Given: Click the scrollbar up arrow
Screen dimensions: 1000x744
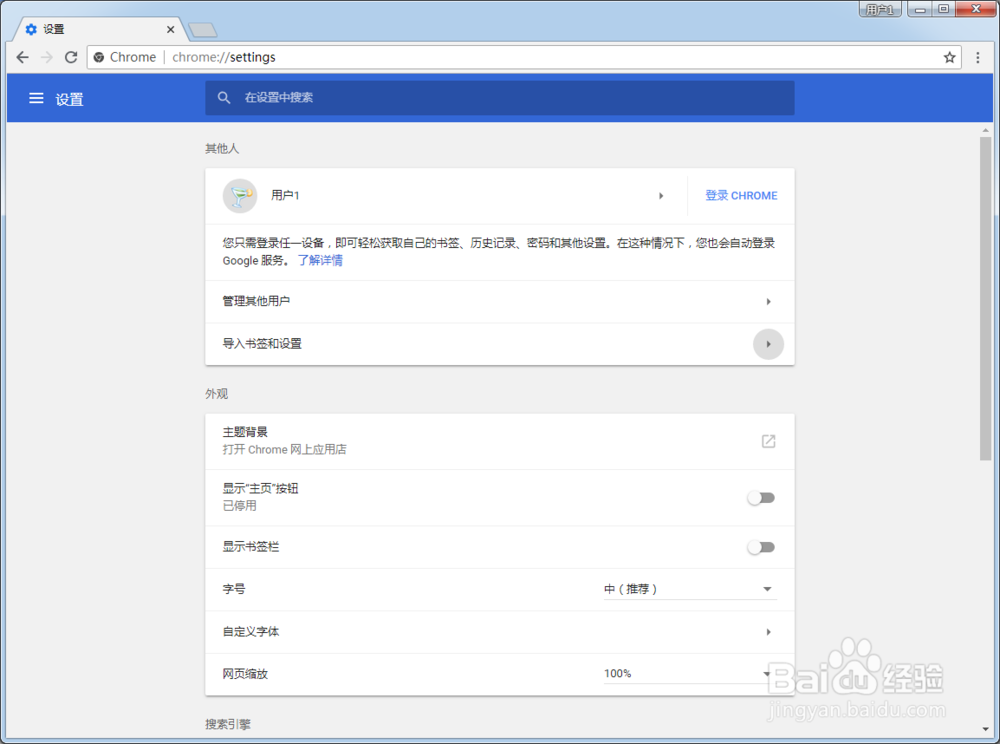Looking at the screenshot, I should pos(985,130).
